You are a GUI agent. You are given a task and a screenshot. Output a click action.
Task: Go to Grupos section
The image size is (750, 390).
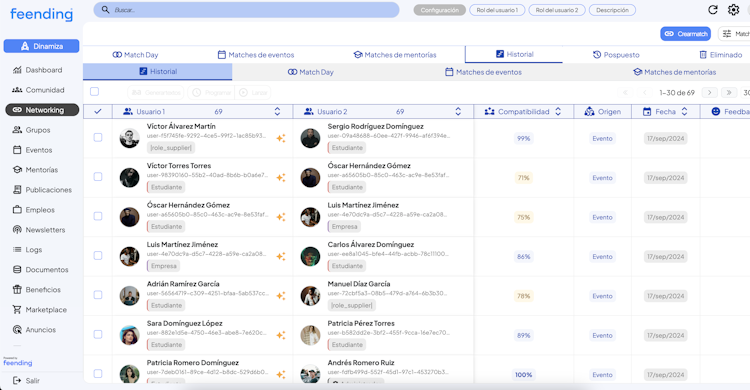[x=32, y=130]
